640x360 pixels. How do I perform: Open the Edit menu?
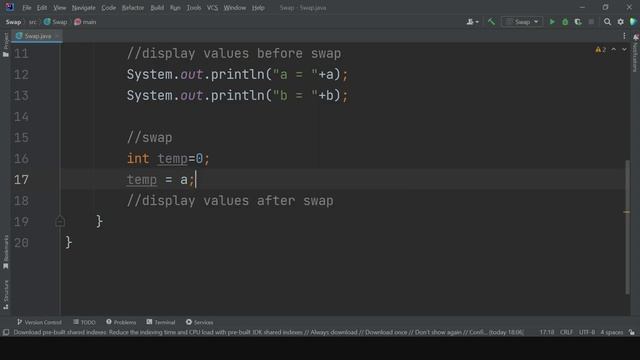pyautogui.click(x=42, y=8)
